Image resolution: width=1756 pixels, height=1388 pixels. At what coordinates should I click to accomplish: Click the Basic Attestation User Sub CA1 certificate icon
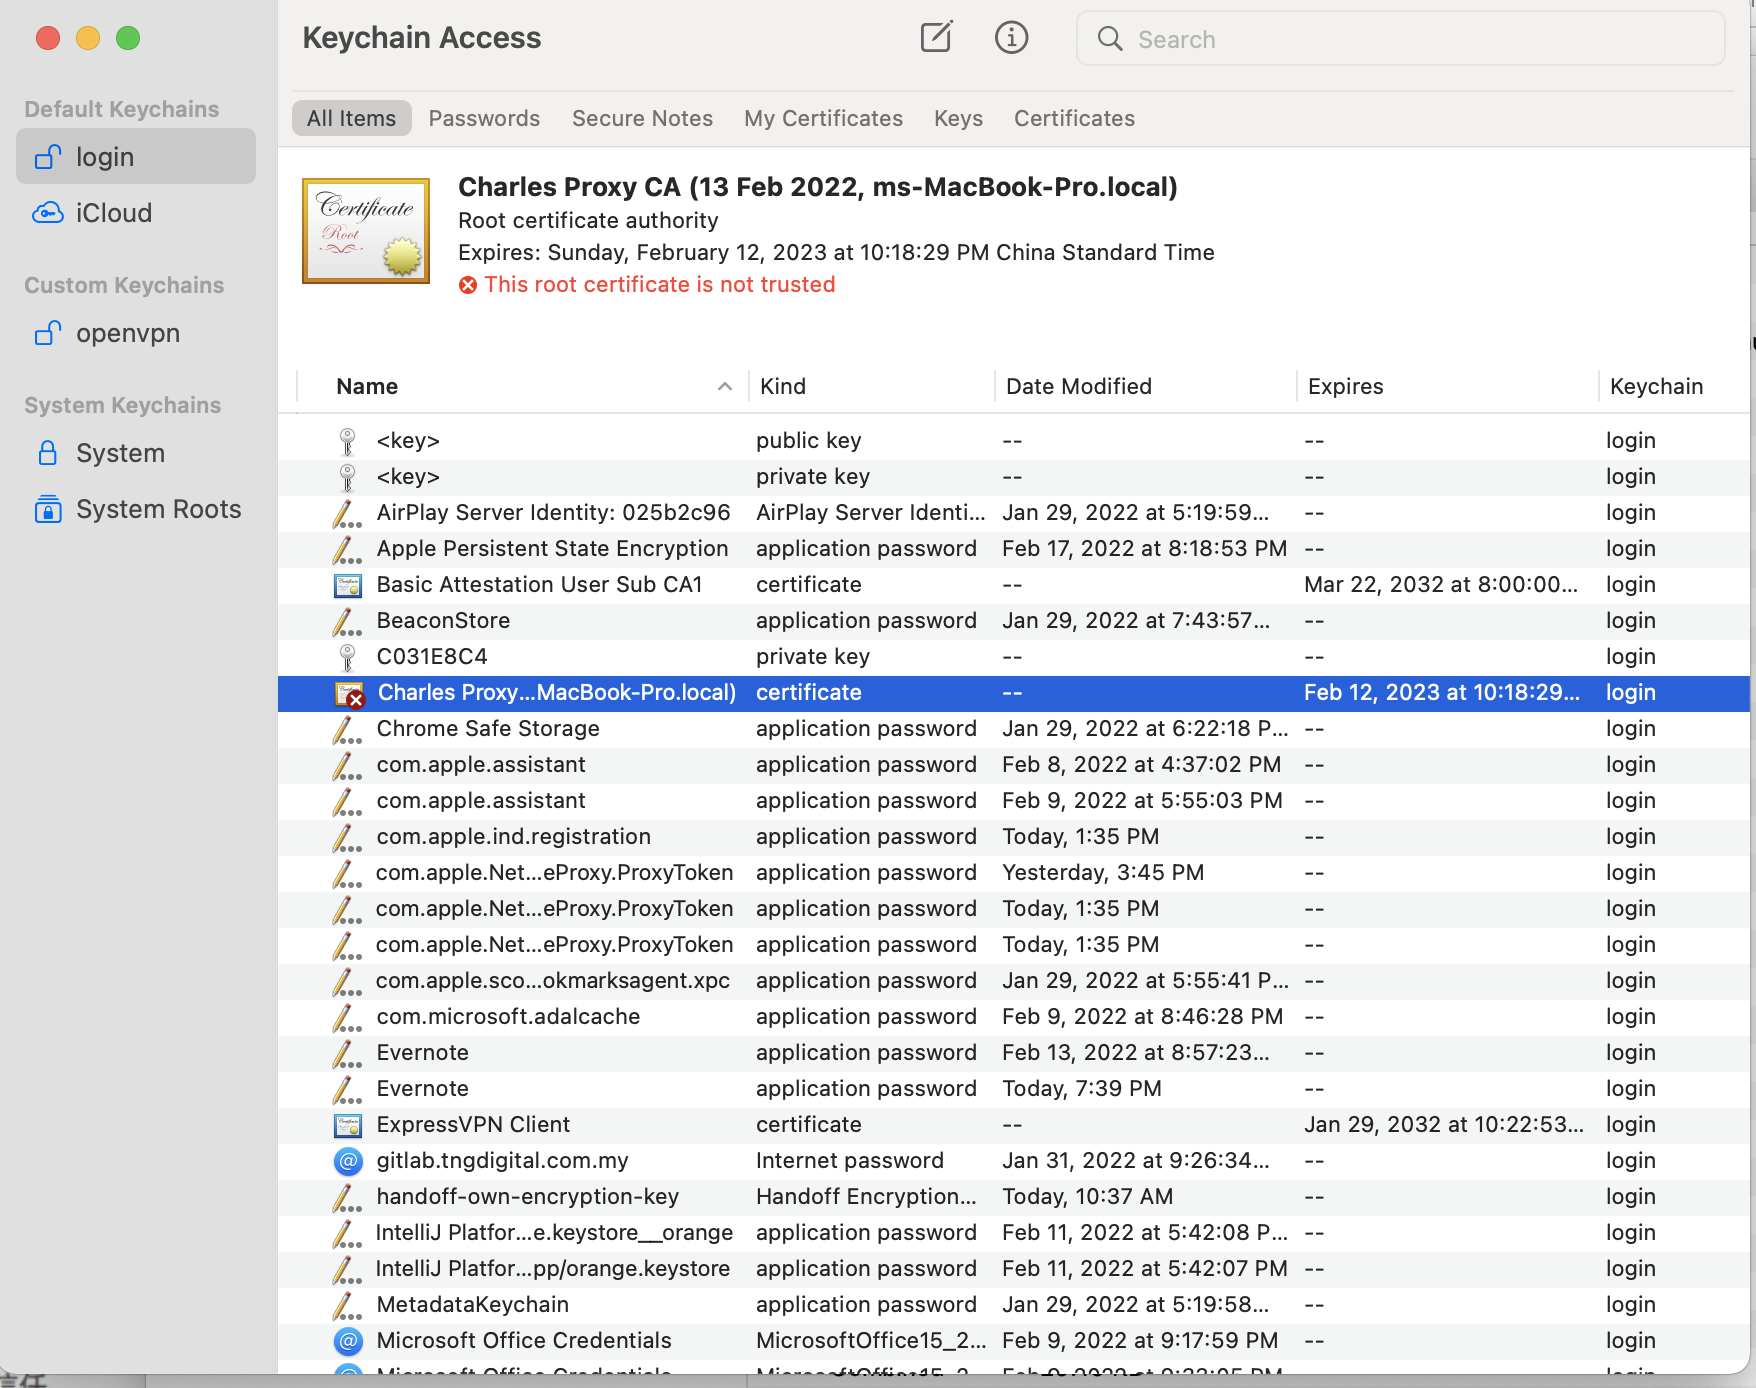[347, 585]
